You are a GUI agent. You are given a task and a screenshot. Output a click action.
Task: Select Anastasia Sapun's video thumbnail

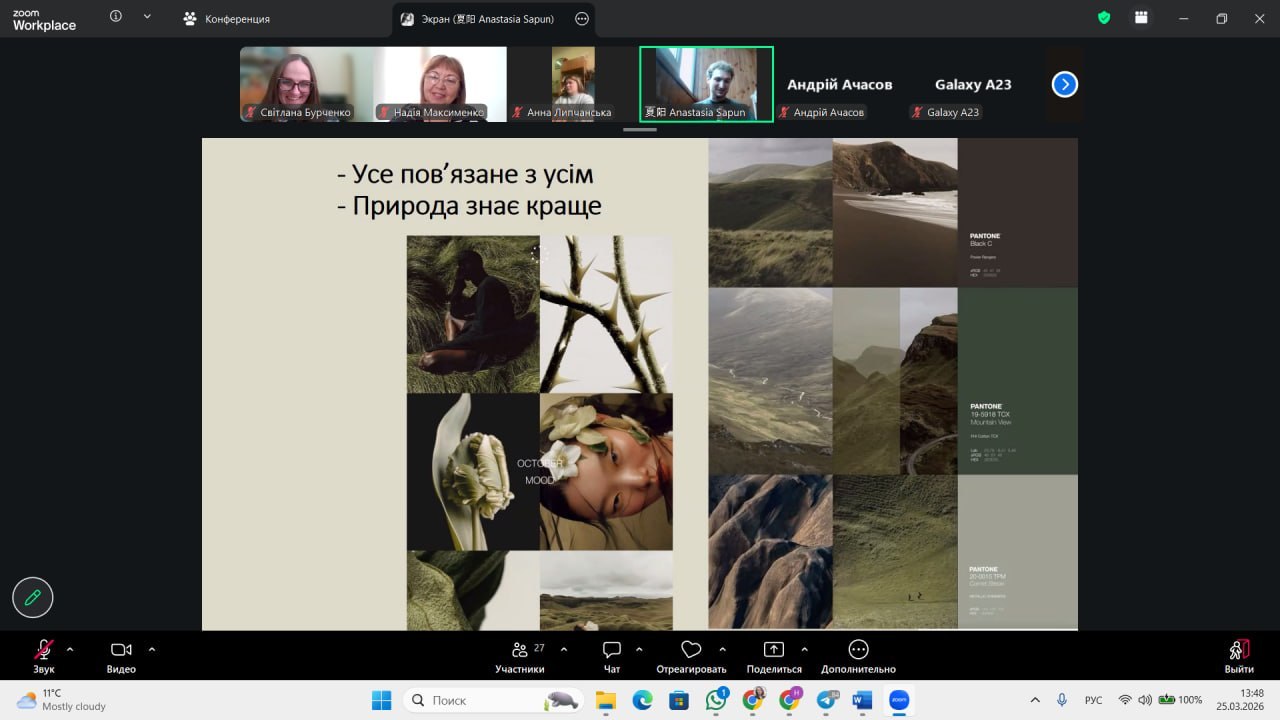[x=706, y=84]
